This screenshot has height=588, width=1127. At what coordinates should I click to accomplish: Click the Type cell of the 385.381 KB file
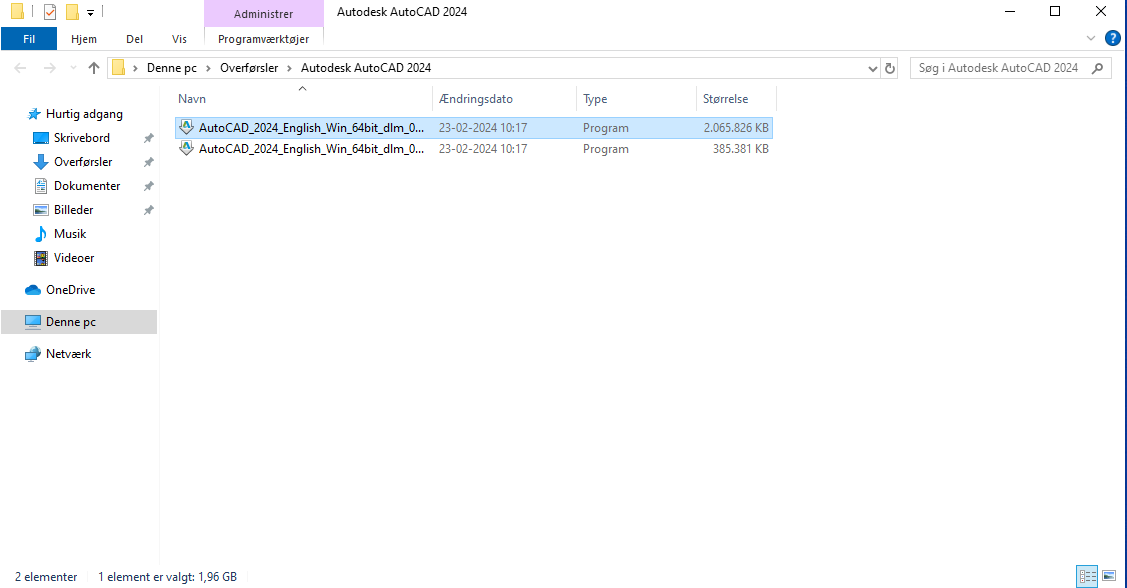coord(606,149)
